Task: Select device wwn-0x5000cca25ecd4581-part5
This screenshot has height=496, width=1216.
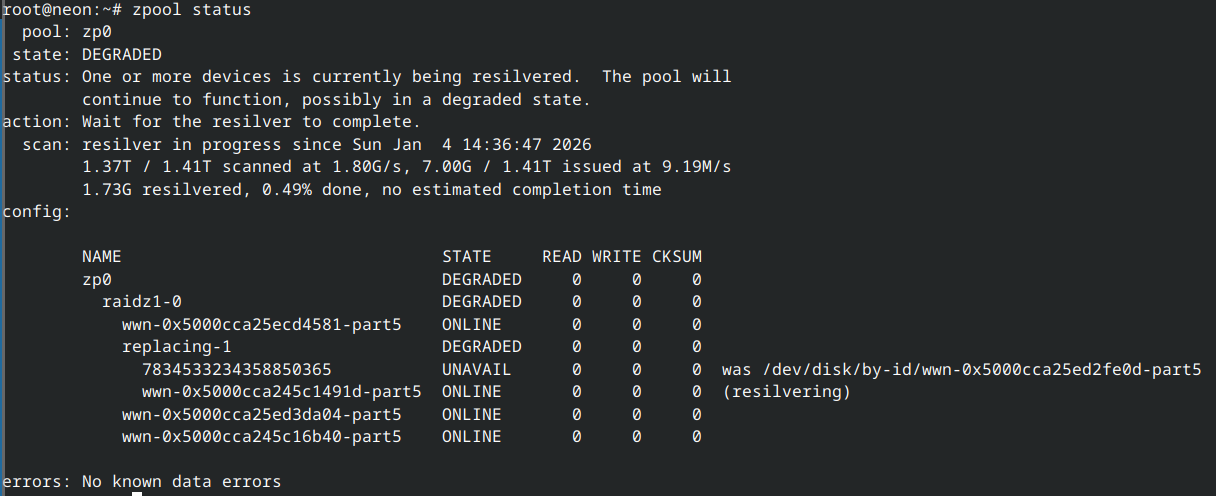Action: click(261, 324)
